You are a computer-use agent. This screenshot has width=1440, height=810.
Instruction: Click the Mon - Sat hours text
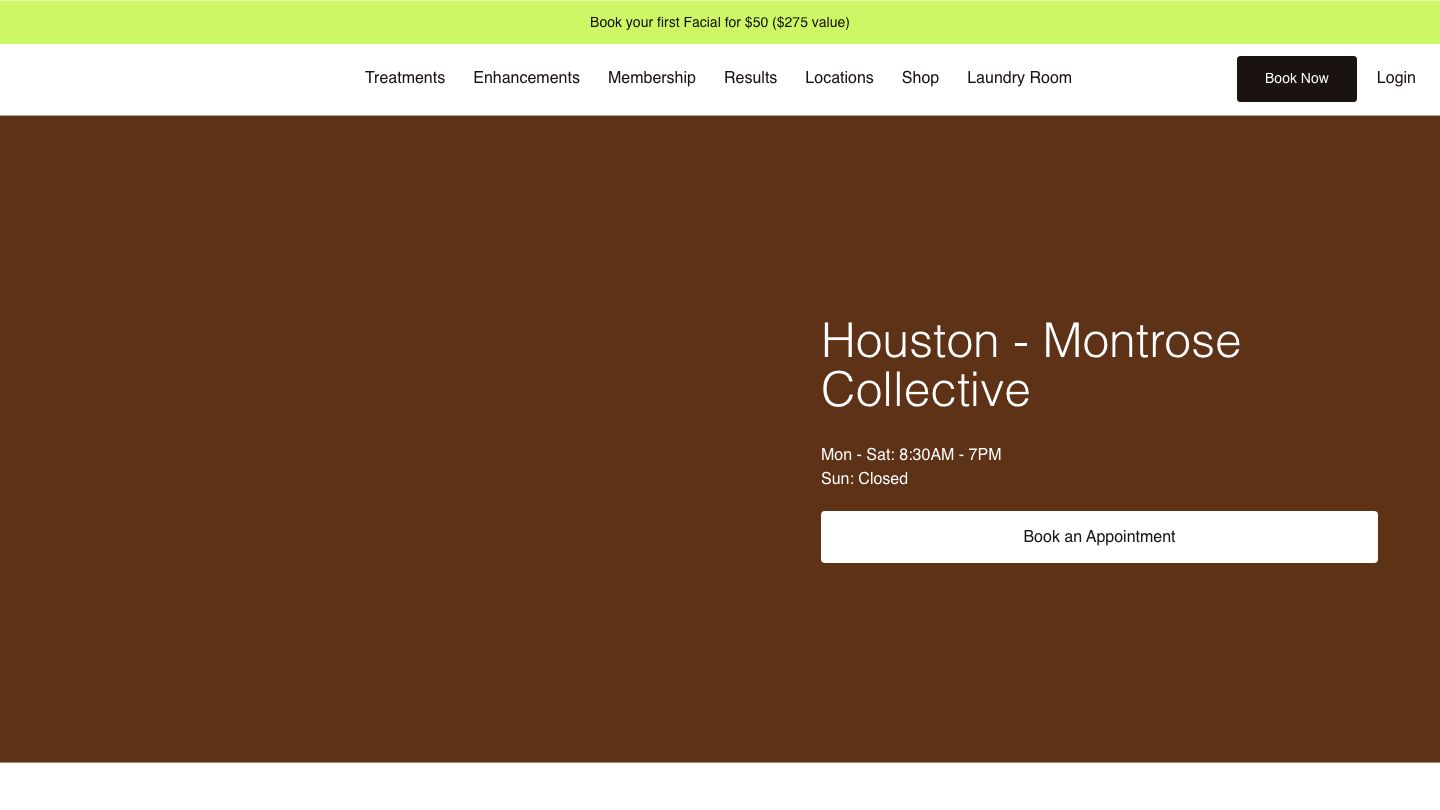click(911, 455)
